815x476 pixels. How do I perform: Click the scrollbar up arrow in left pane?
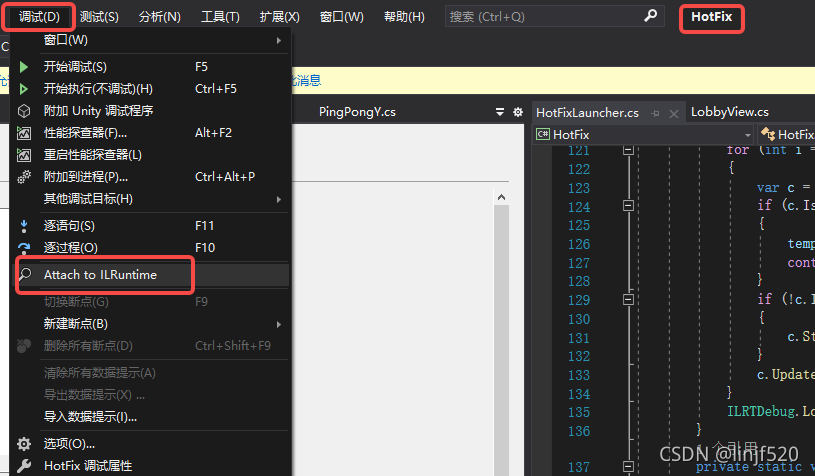[501, 197]
